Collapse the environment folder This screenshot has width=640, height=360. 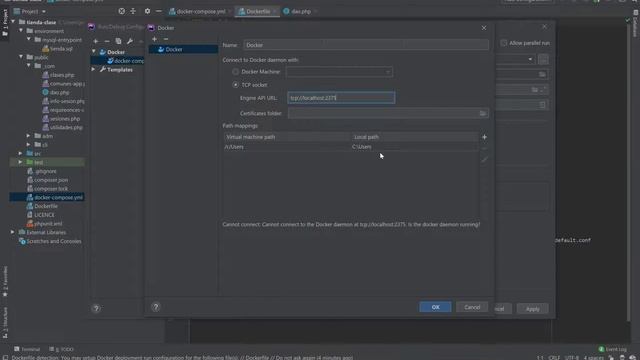click(21, 31)
